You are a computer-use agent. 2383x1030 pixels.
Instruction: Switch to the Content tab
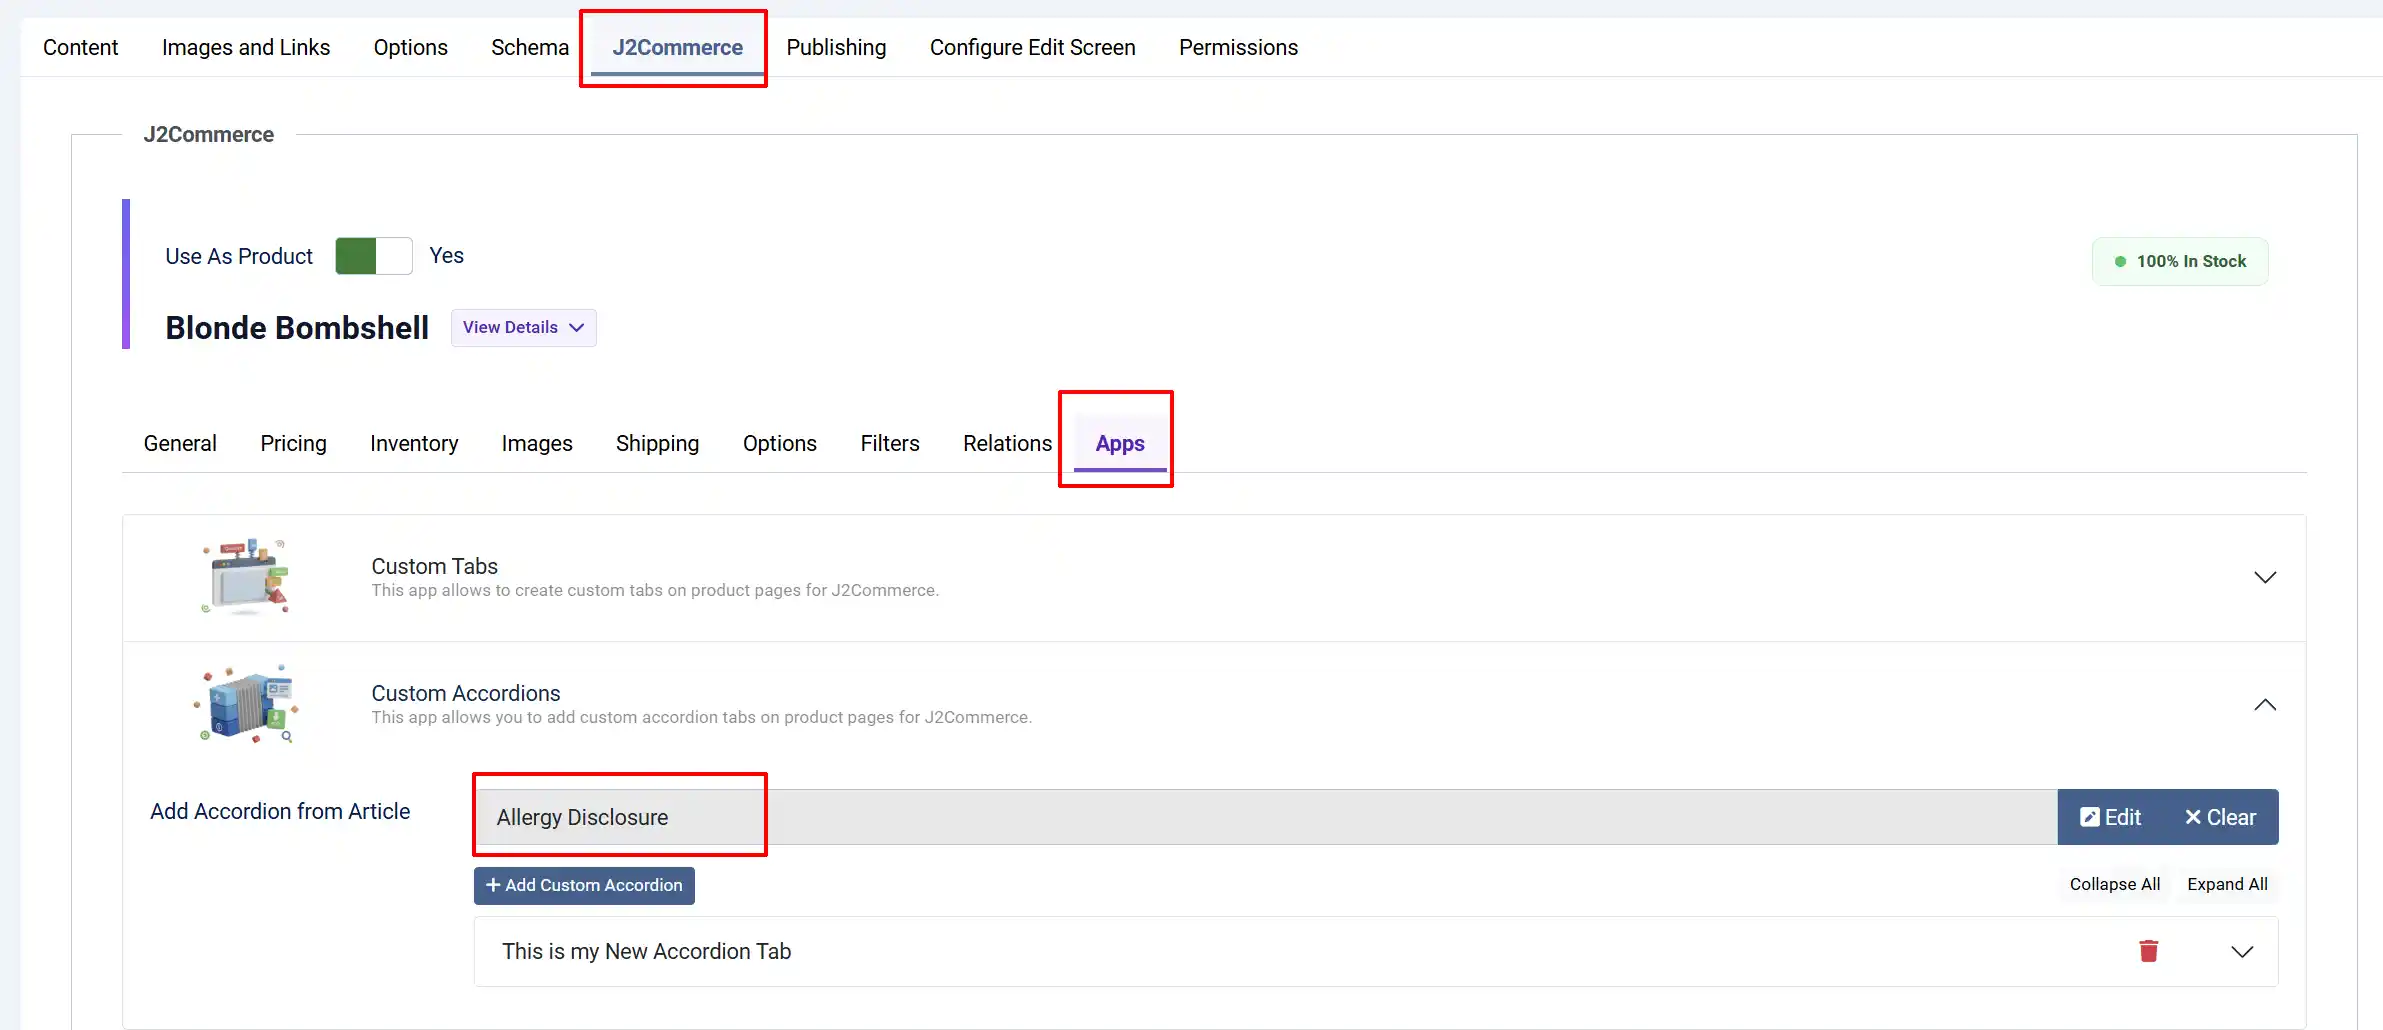[x=80, y=47]
